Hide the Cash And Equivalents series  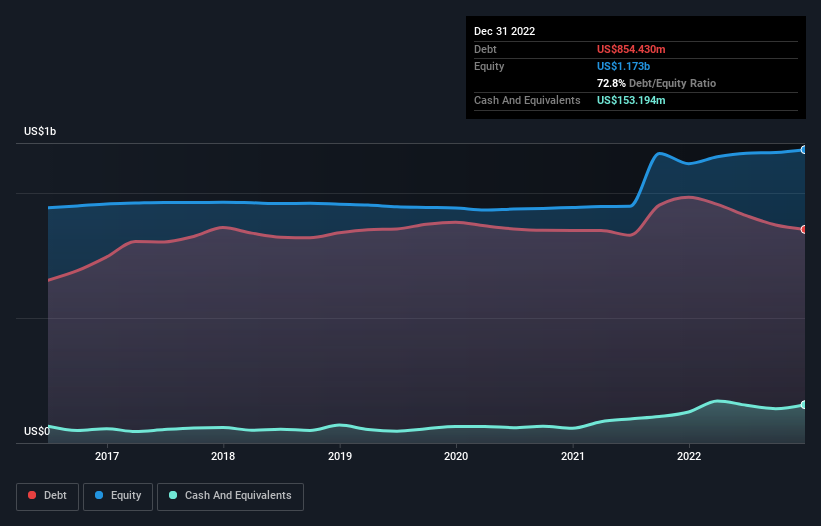pyautogui.click(x=230, y=496)
